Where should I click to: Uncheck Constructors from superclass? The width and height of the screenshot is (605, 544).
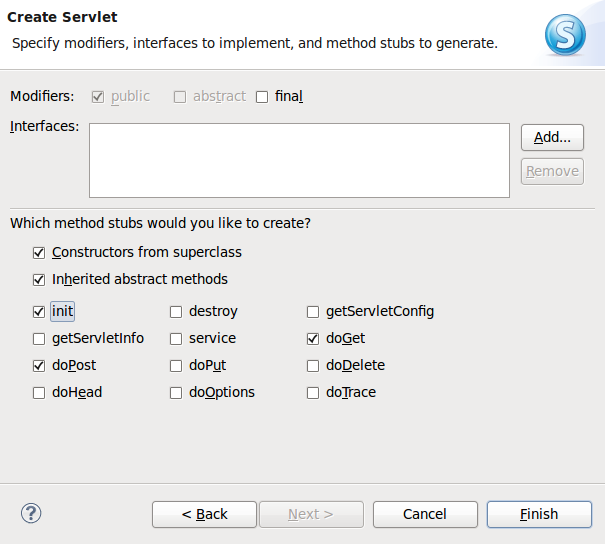39,253
